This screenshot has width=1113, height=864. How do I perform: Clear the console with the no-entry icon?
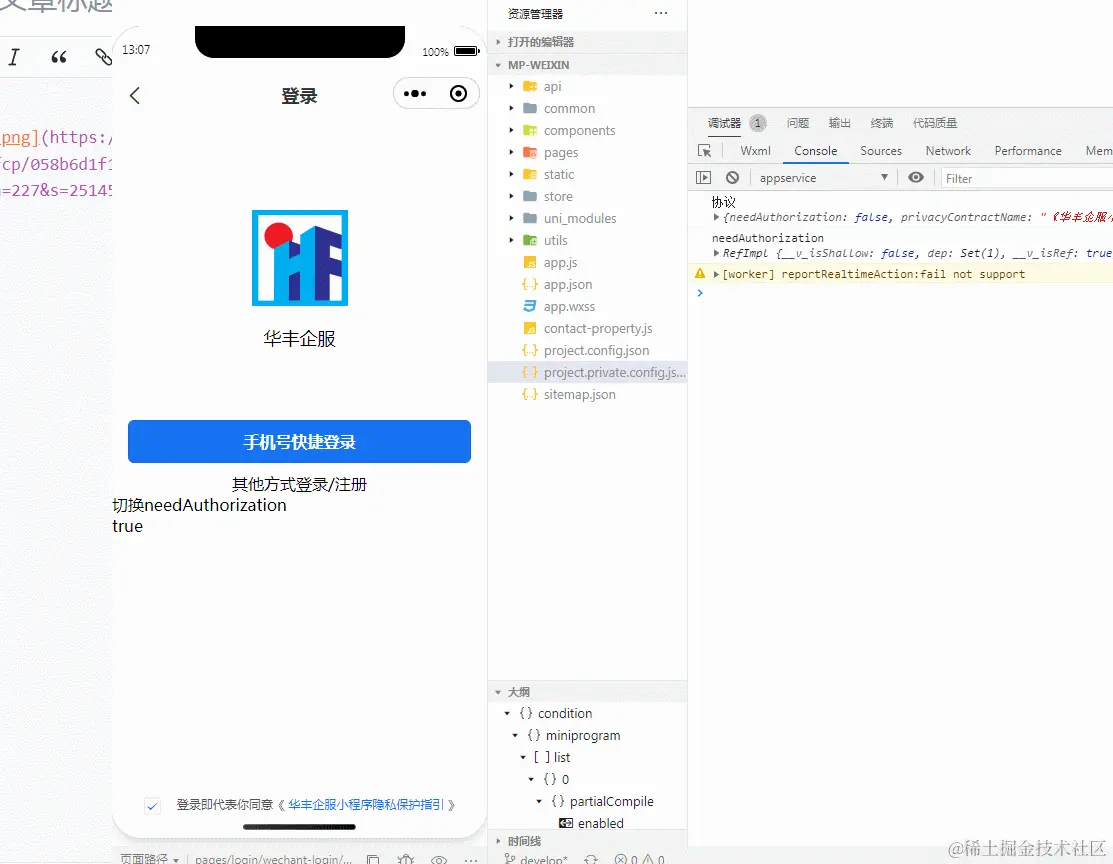tap(733, 177)
